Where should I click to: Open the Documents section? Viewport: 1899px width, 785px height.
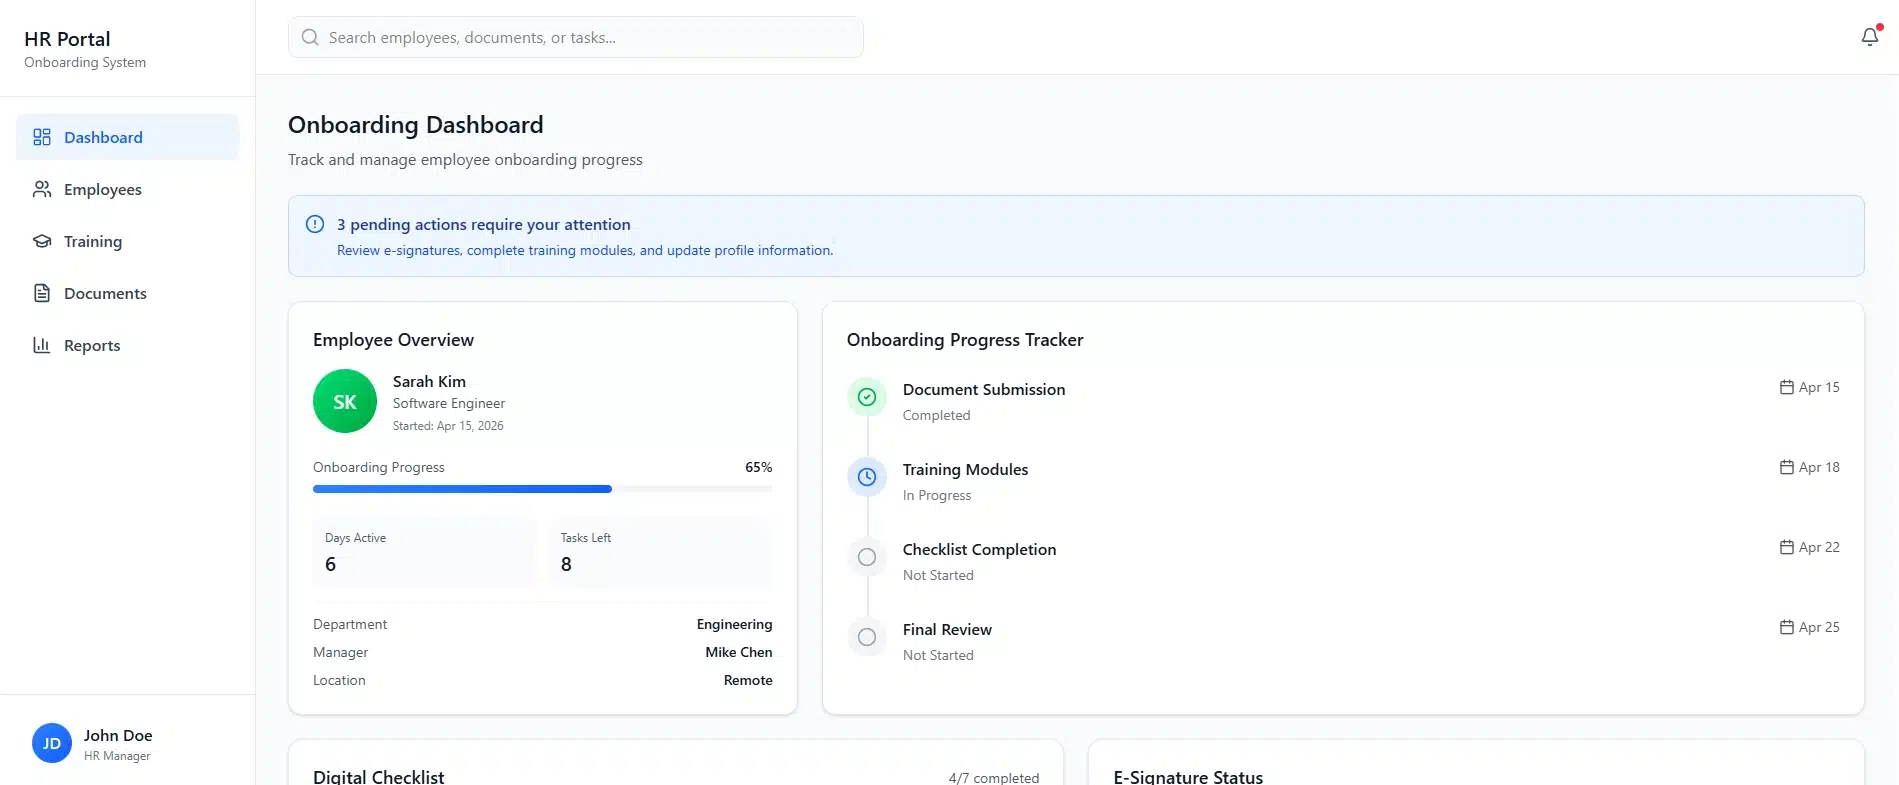127,293
